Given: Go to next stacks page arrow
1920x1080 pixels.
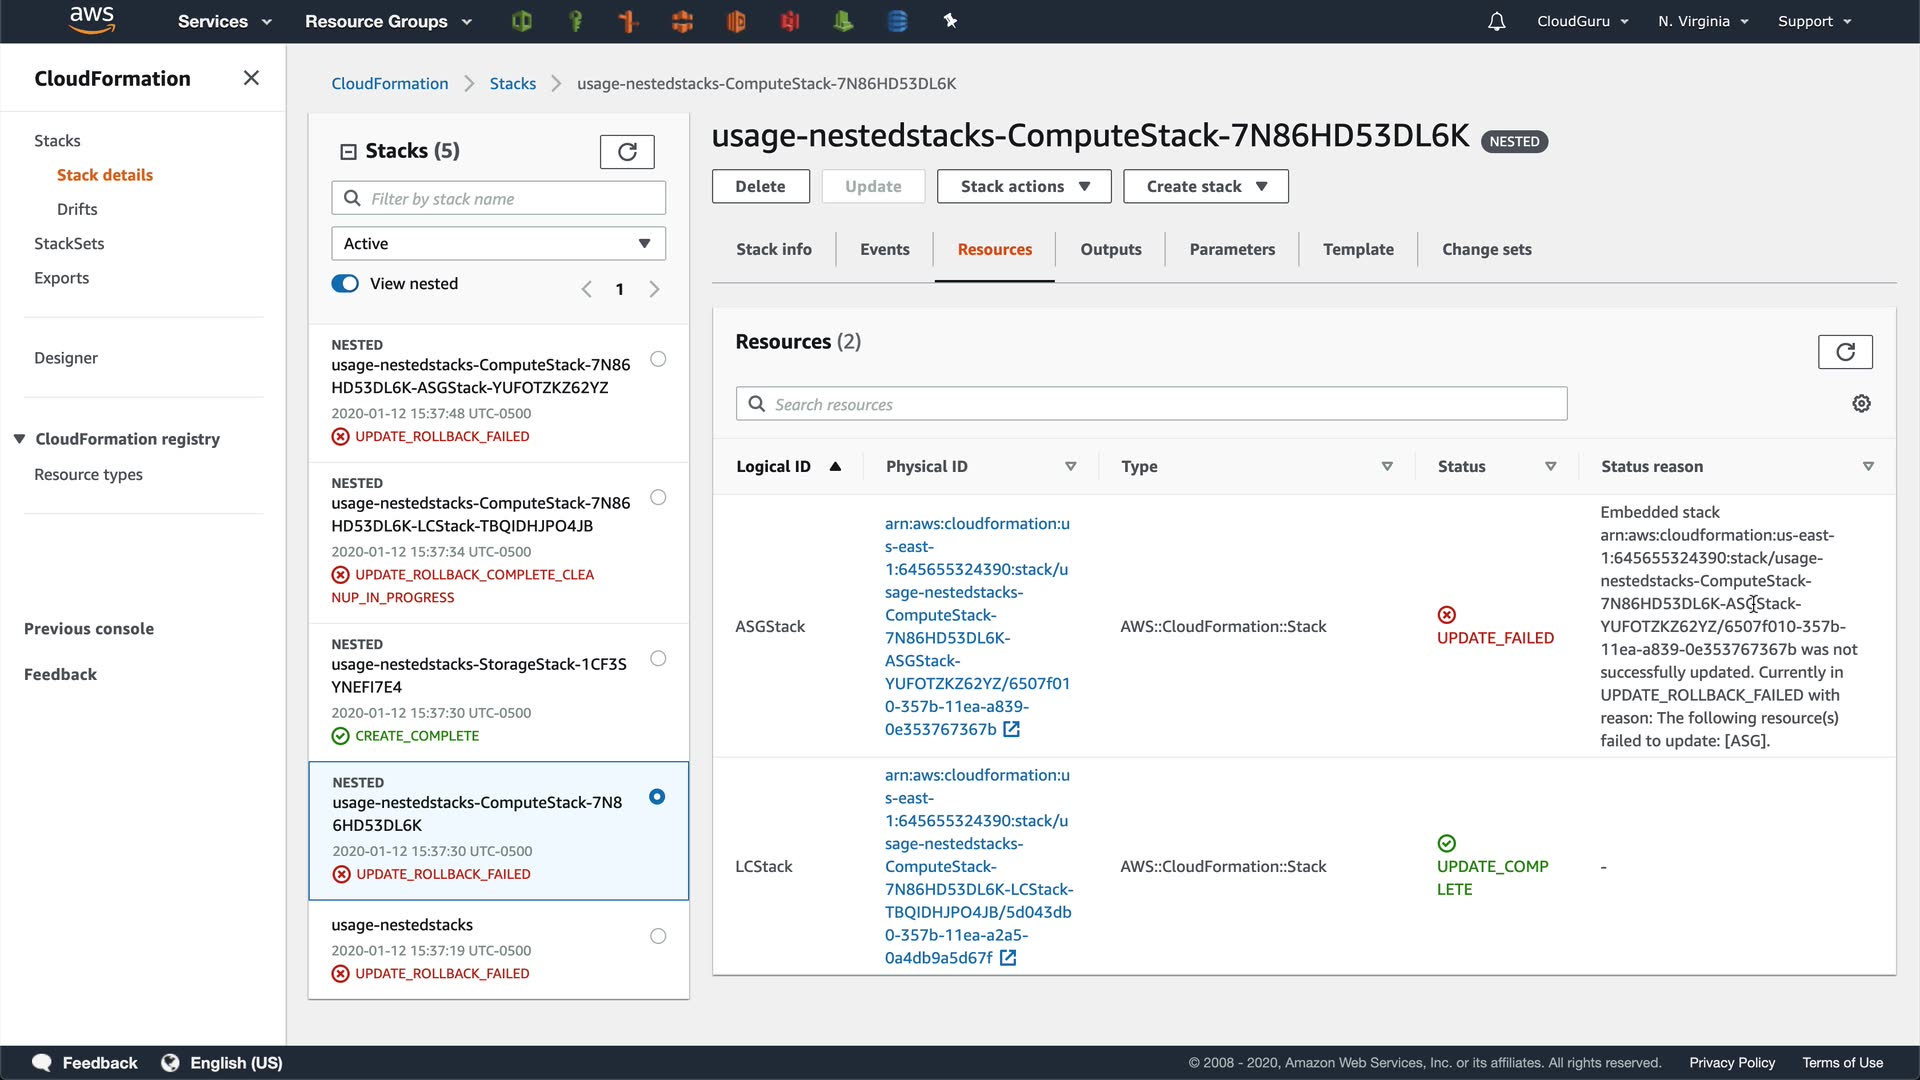Looking at the screenshot, I should click(x=654, y=289).
